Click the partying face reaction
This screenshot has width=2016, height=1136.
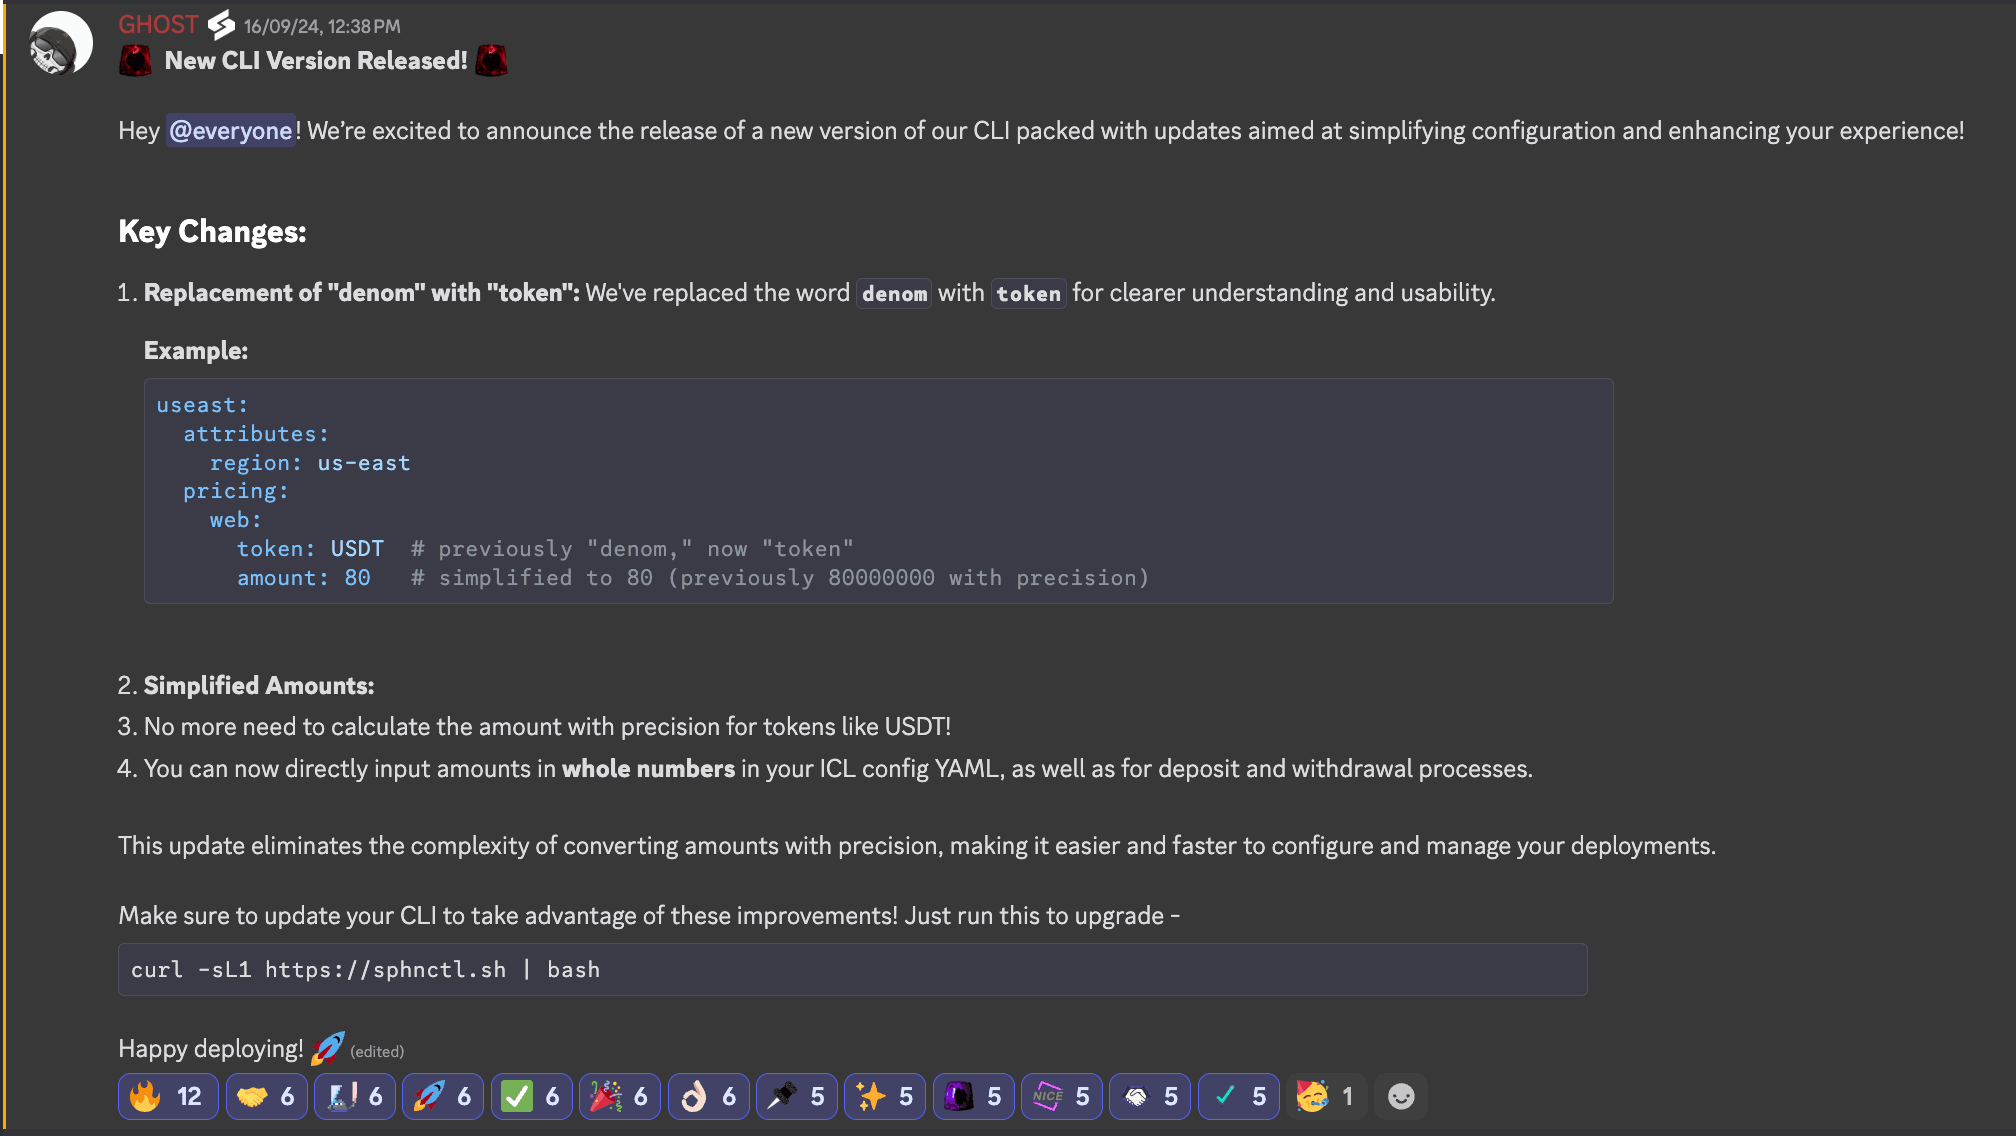click(x=1325, y=1097)
